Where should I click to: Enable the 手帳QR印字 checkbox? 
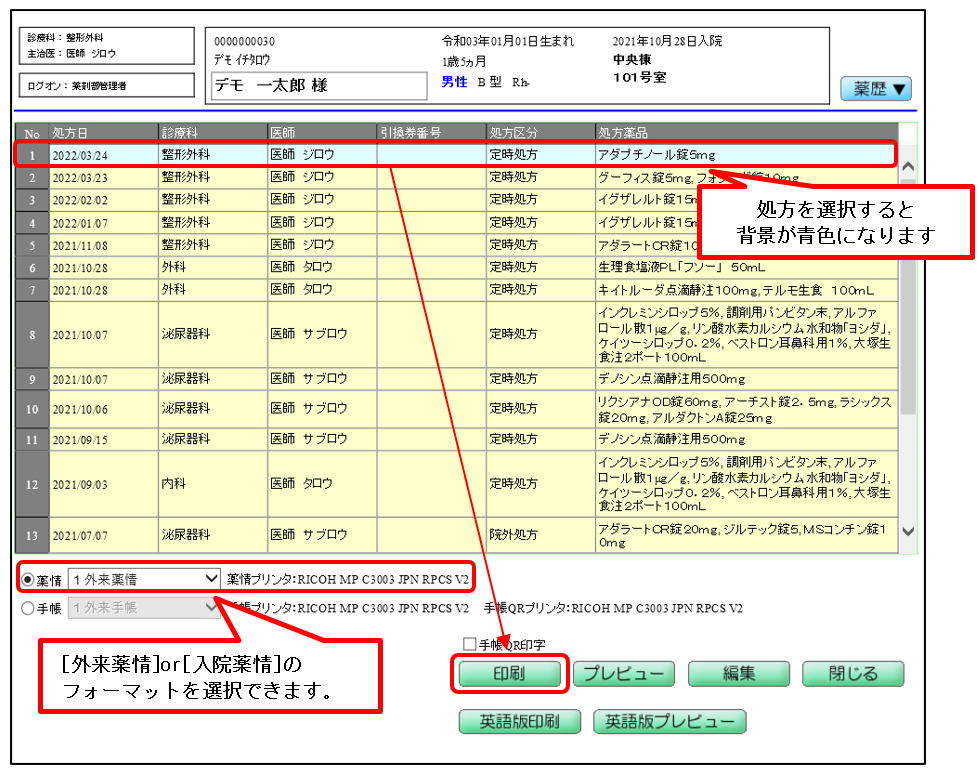470,645
